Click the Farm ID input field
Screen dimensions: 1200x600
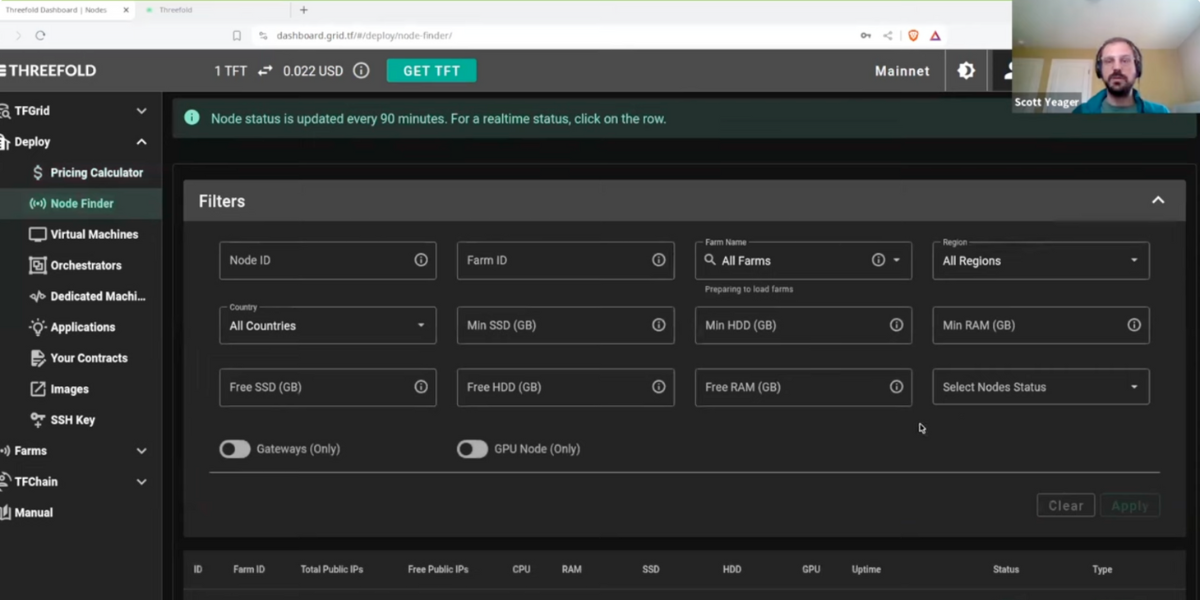(x=566, y=260)
